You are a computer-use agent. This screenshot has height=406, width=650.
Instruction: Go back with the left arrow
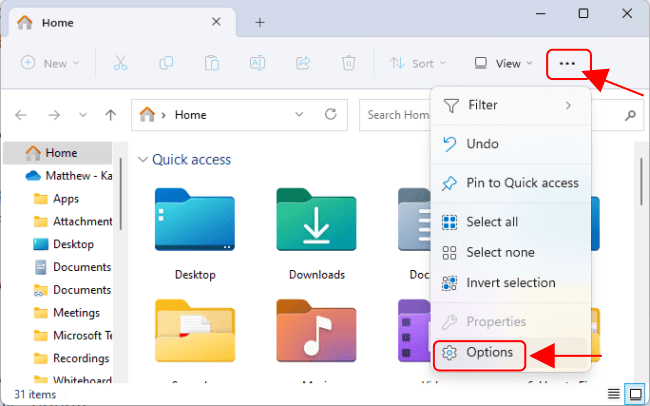21,115
